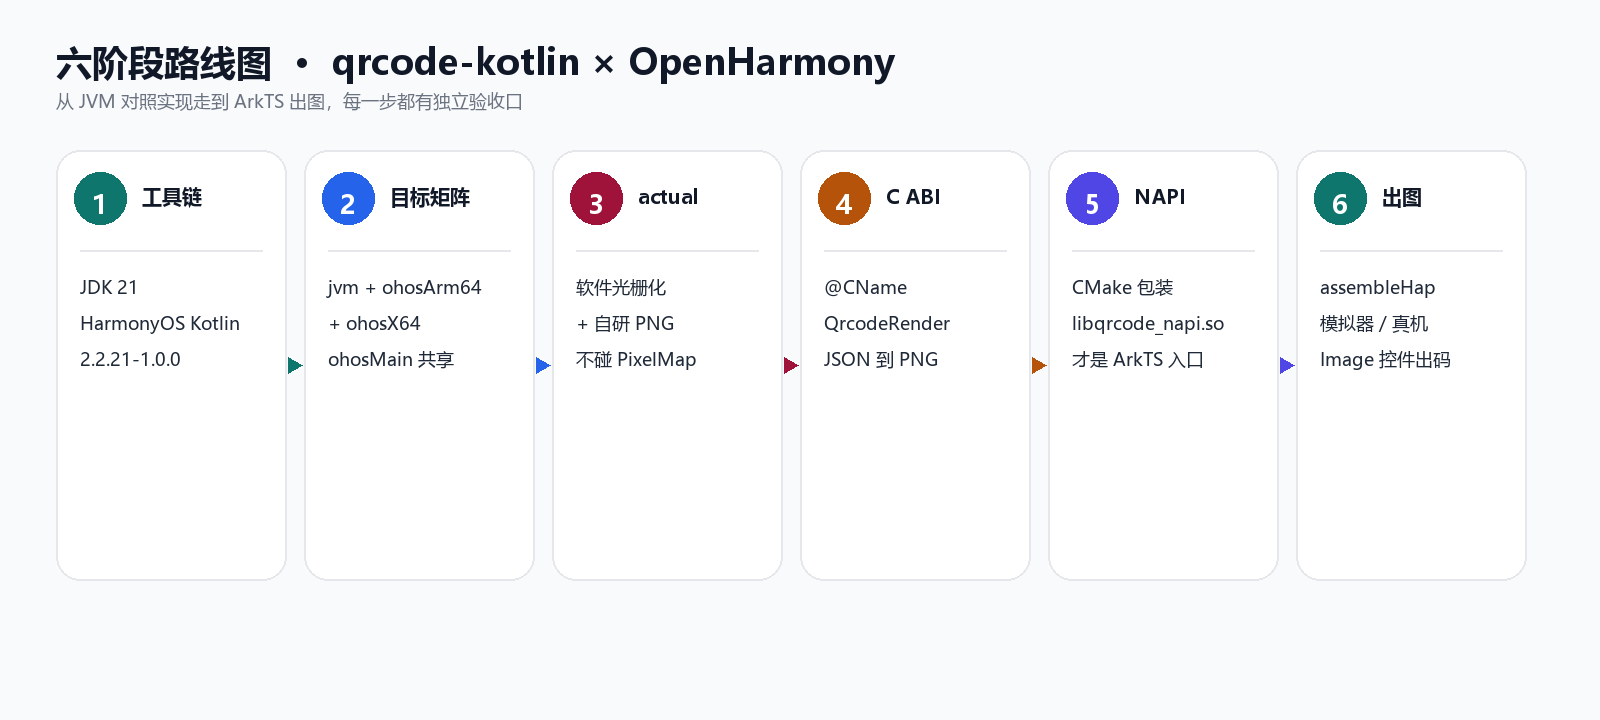Click the orange arrow after the C ABI card
The width and height of the screenshot is (1600, 720).
[1039, 365]
